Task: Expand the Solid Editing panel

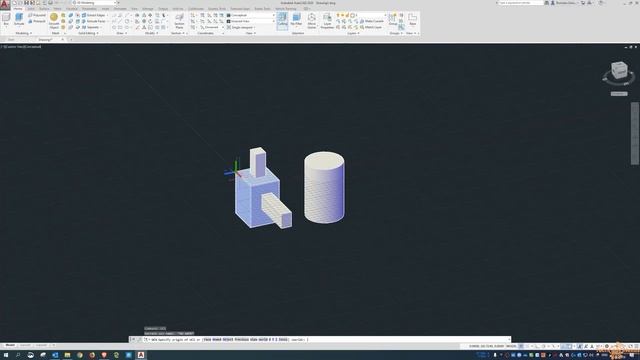Action: click(x=88, y=33)
